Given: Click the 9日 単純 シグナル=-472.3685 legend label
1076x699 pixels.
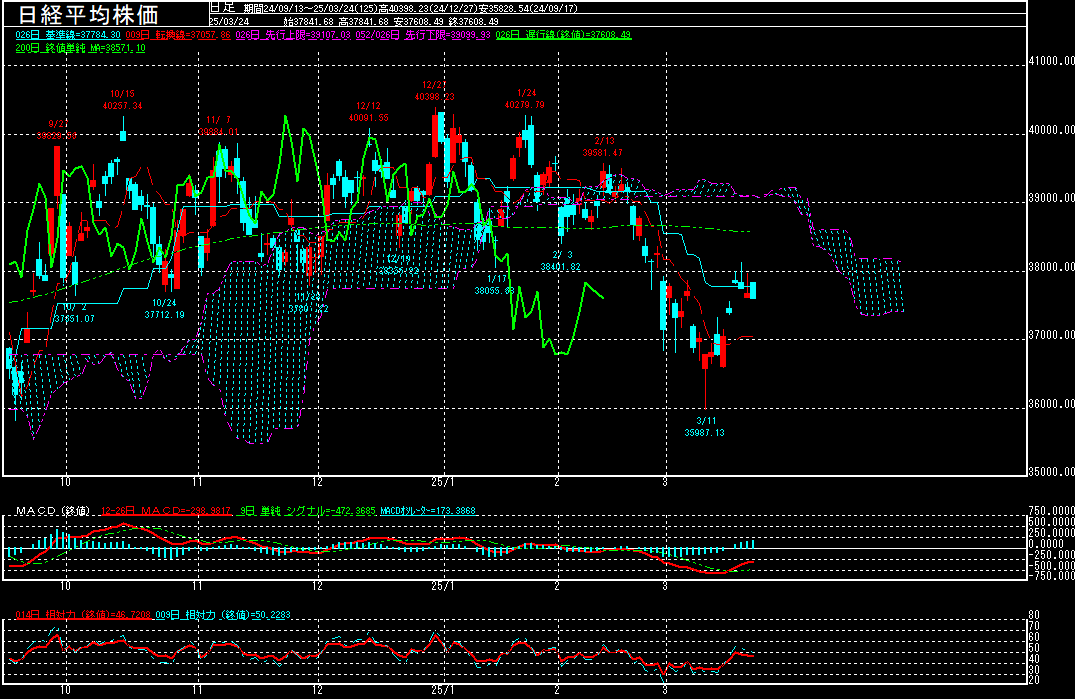Looking at the screenshot, I should click(x=308, y=511).
